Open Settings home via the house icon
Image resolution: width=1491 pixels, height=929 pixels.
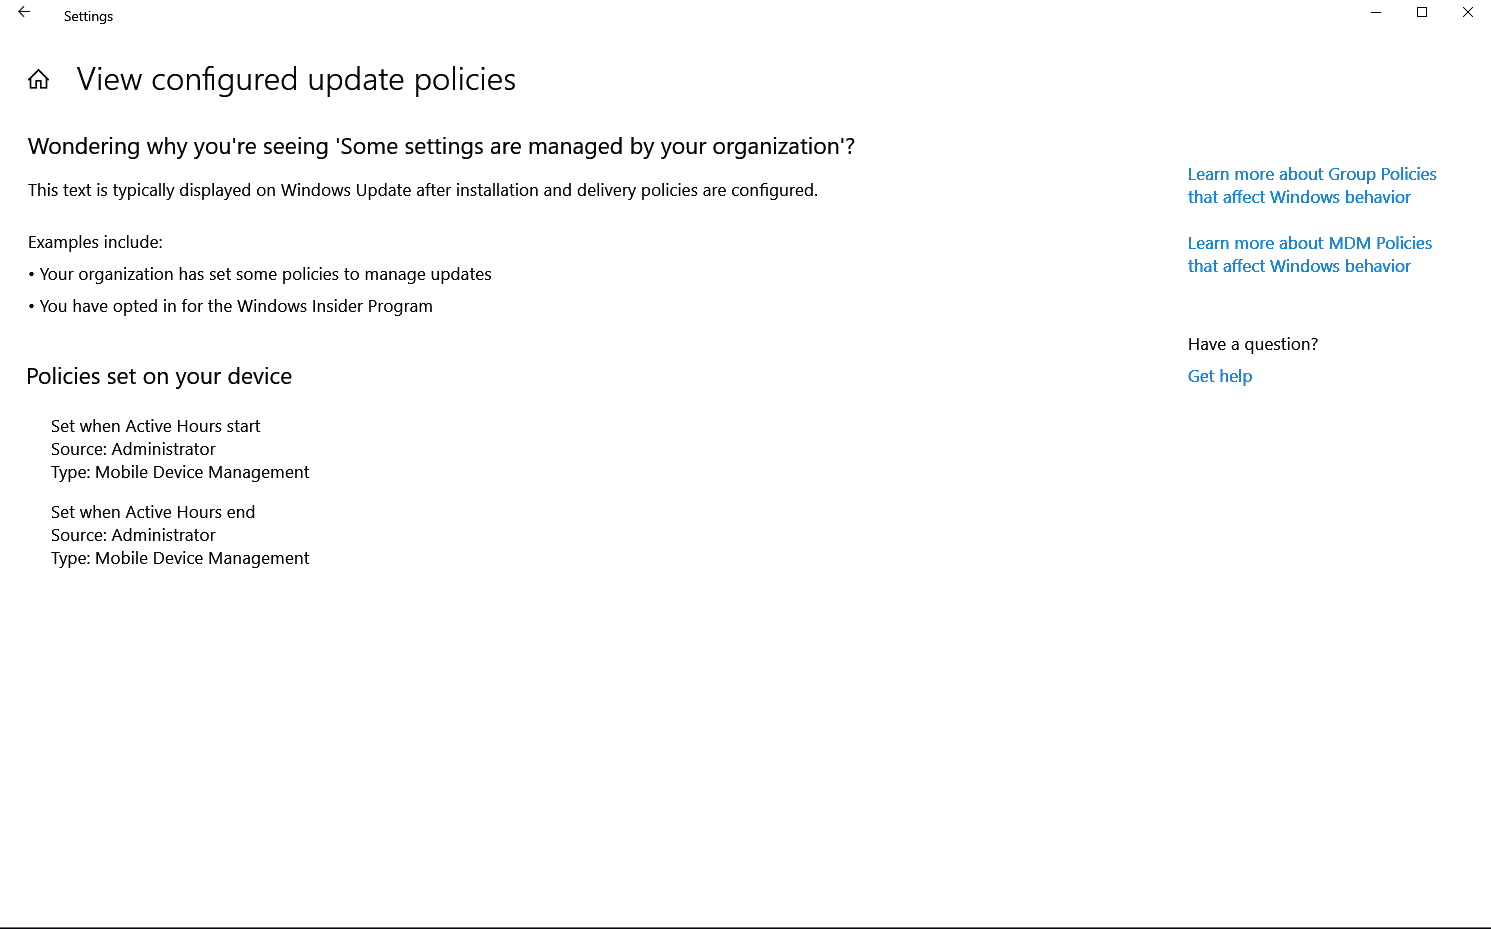point(37,79)
